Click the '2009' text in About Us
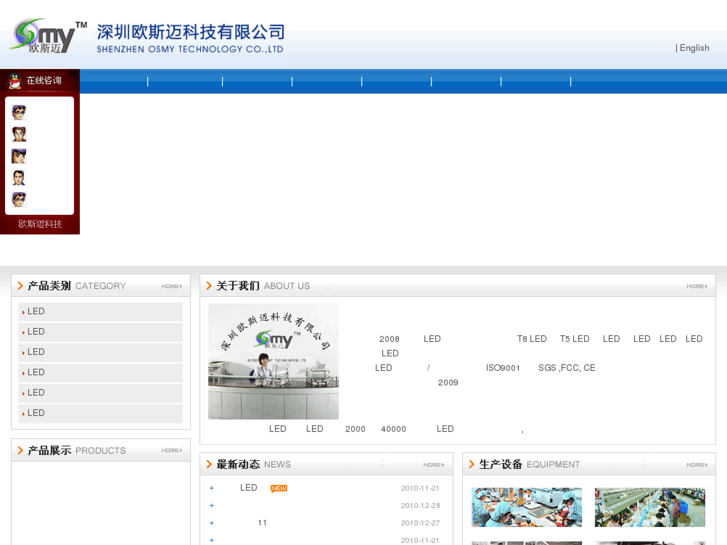727x545 pixels. pyautogui.click(x=448, y=383)
